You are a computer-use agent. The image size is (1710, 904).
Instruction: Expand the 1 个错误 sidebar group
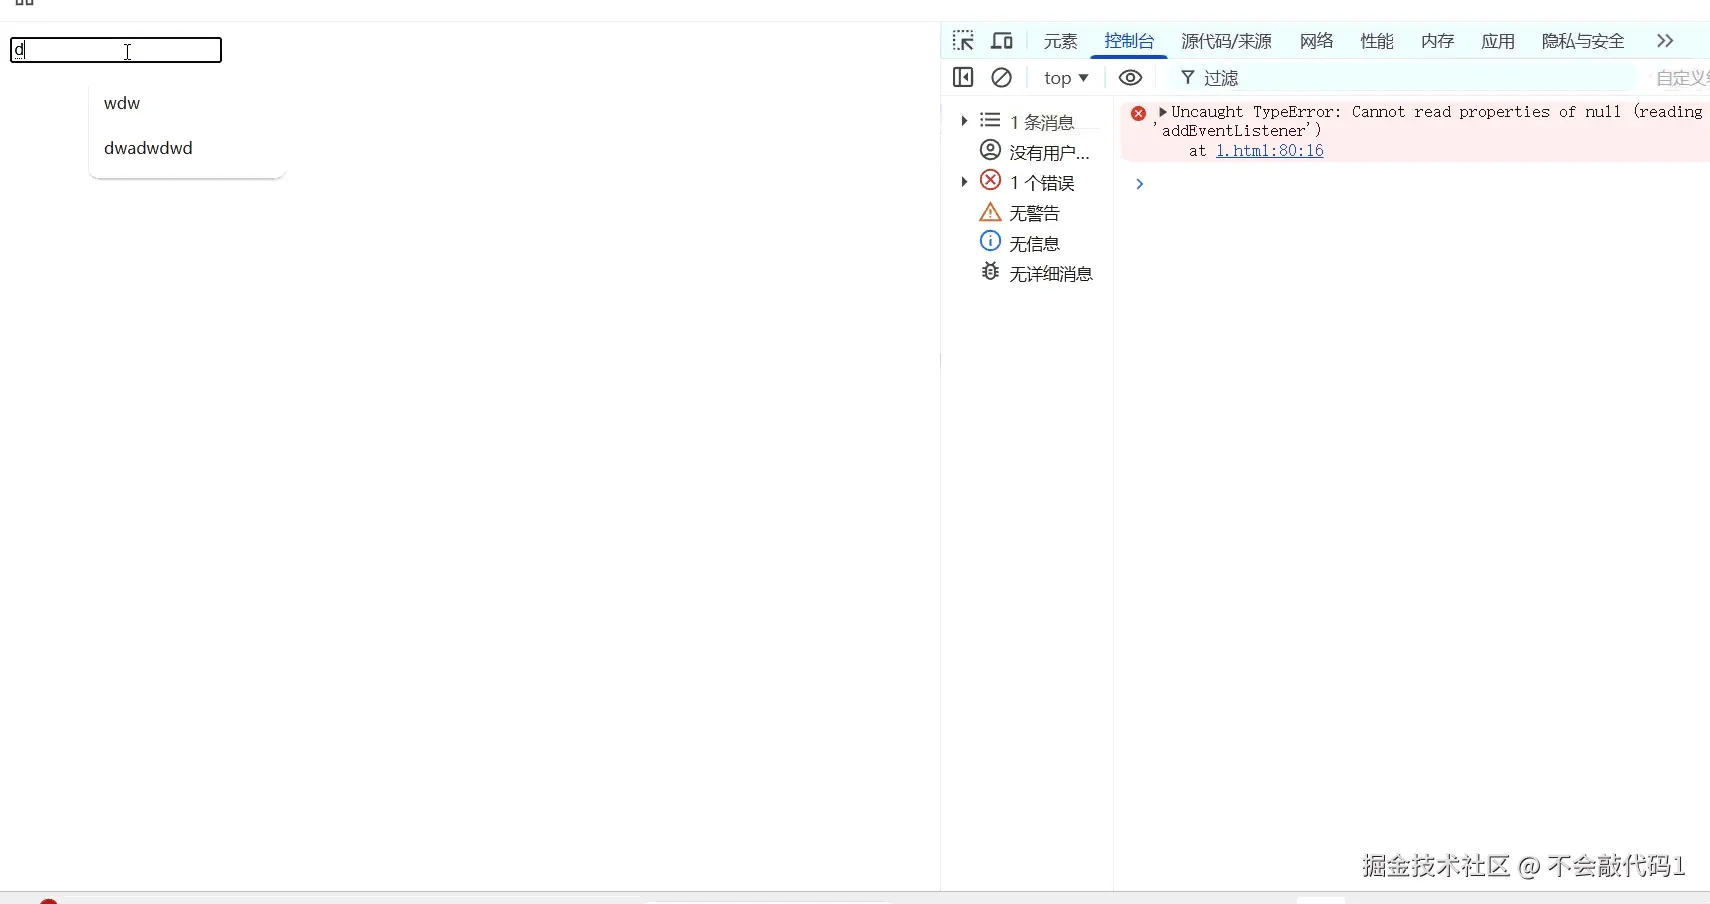point(964,181)
